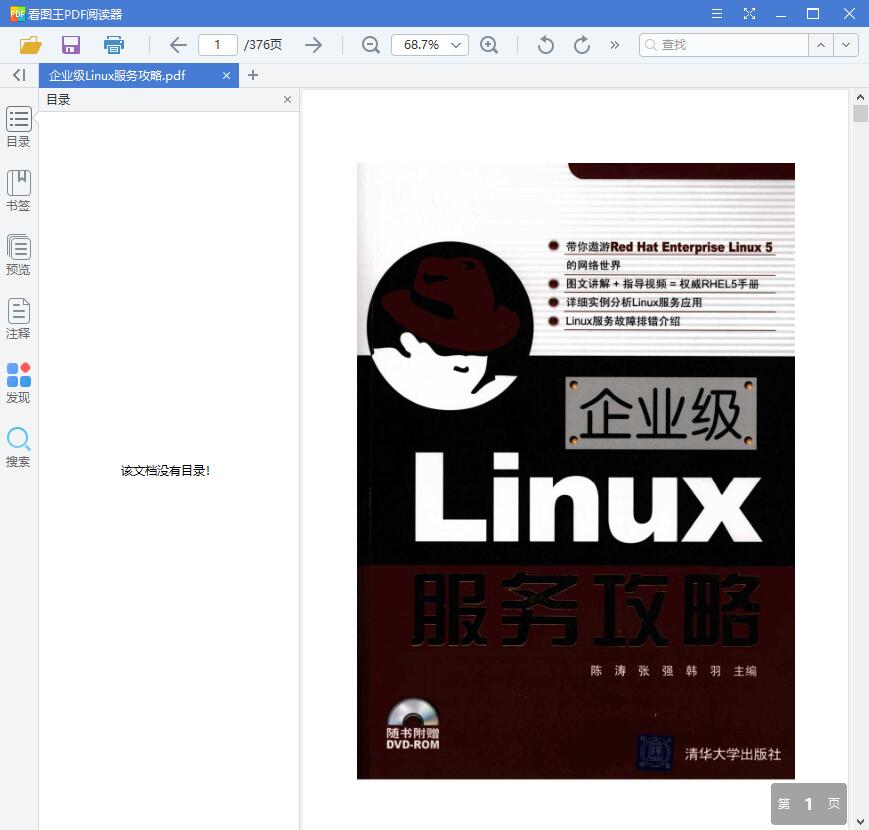Open the 目录 outline sidebar
Screen dimensions: 869x830
(18, 127)
